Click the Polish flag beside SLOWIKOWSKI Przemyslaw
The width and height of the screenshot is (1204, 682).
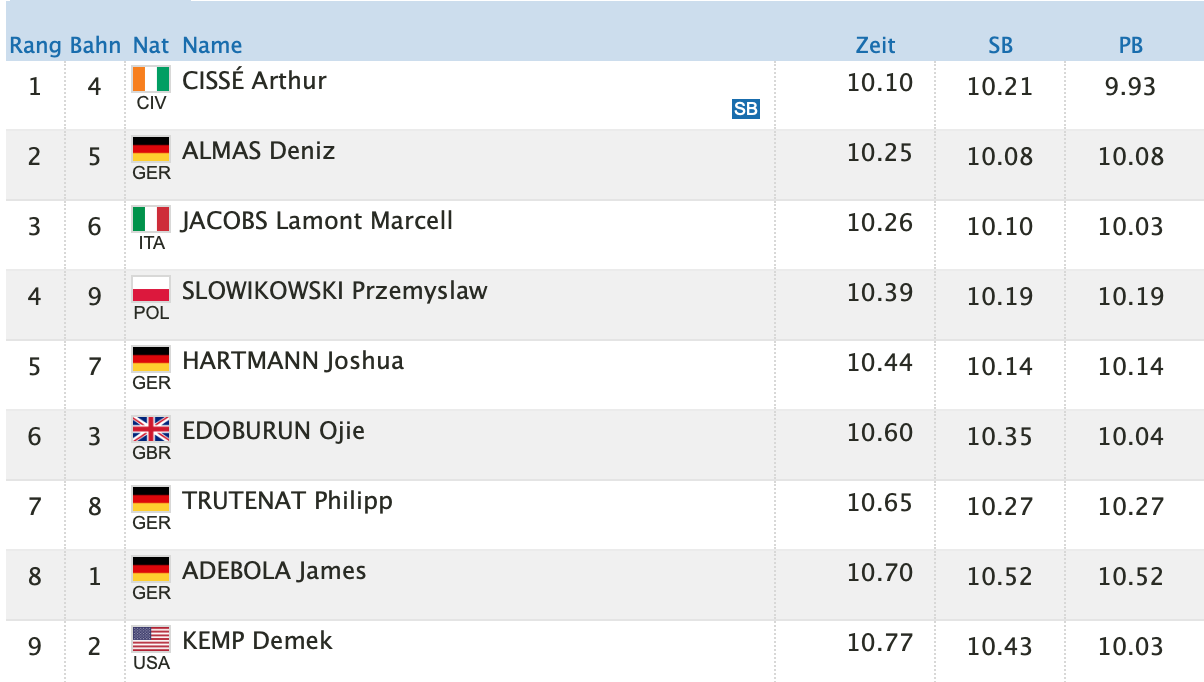pyautogui.click(x=151, y=289)
